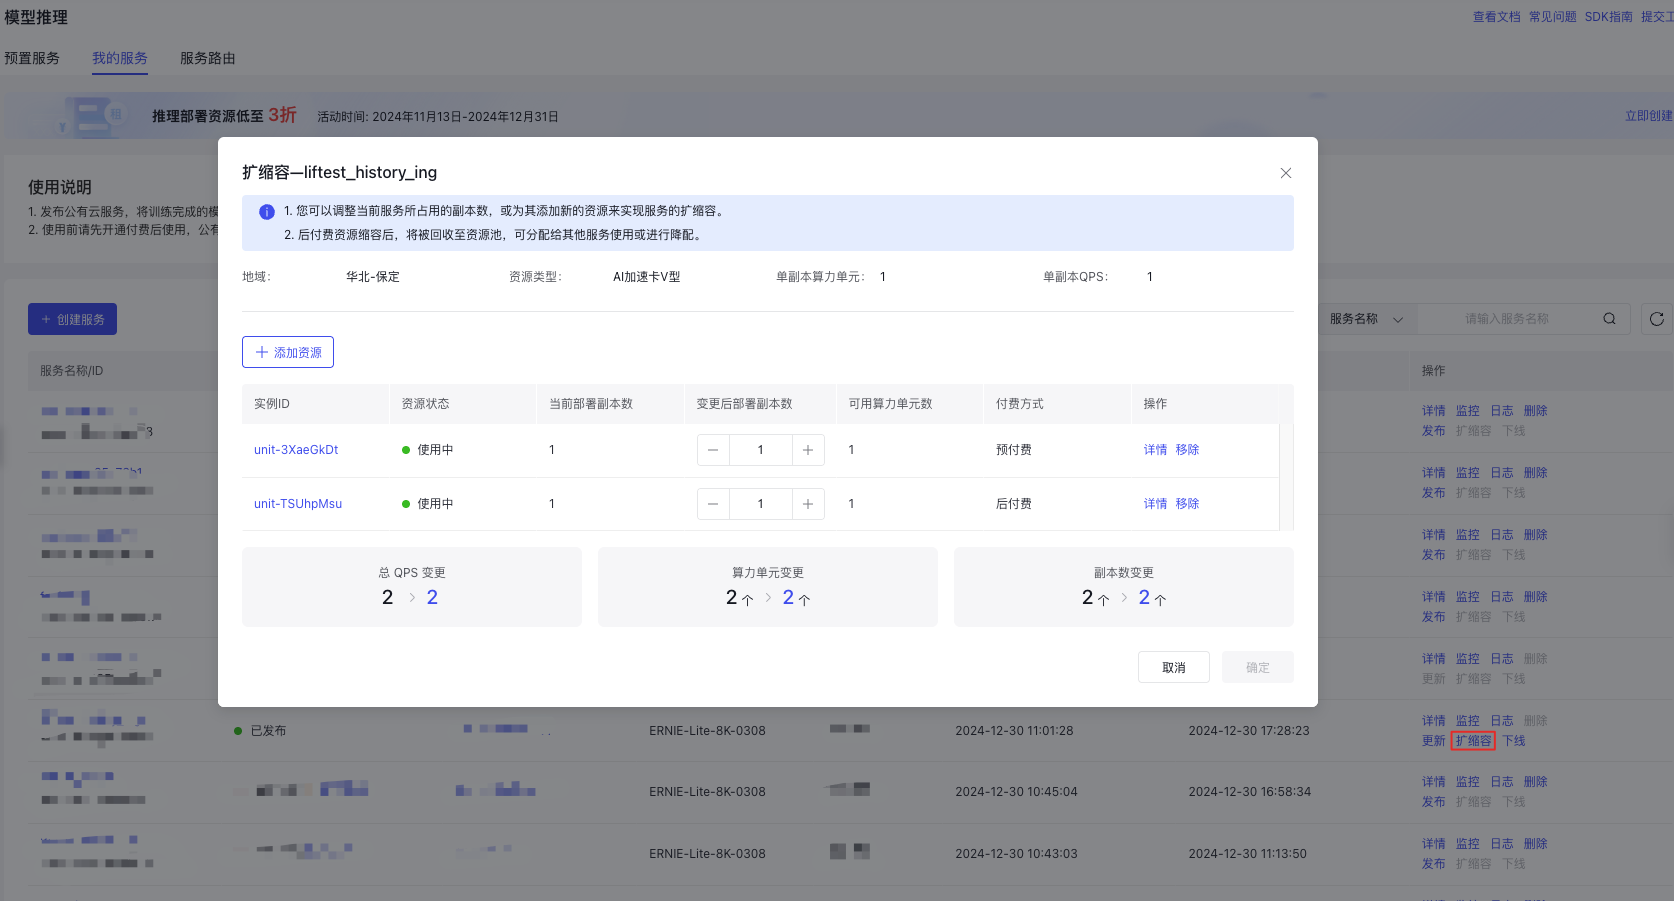Click the 总 QPS 变更 summary card
This screenshot has width=1674, height=901.
click(412, 587)
